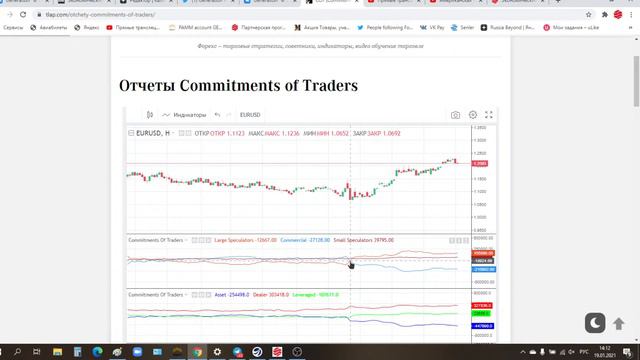
Task: Open Zoom app from taskbar
Action: [137, 352]
